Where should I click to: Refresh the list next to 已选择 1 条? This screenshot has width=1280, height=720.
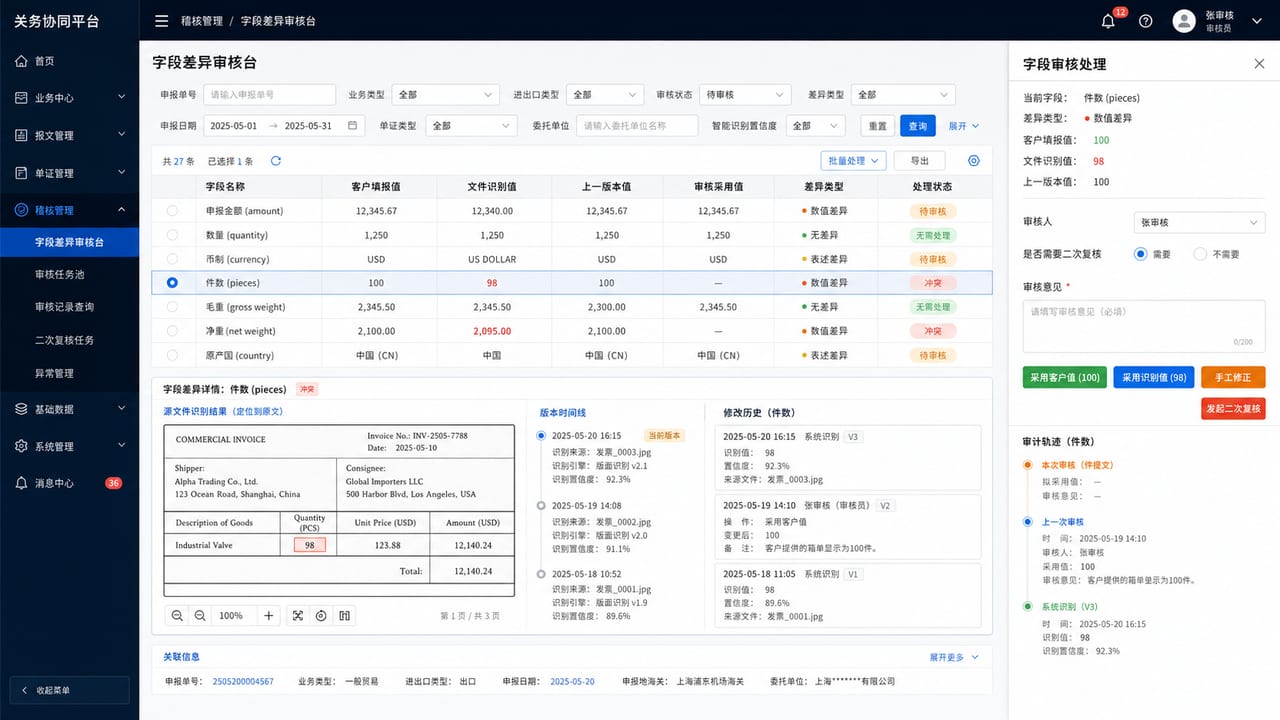coord(276,161)
